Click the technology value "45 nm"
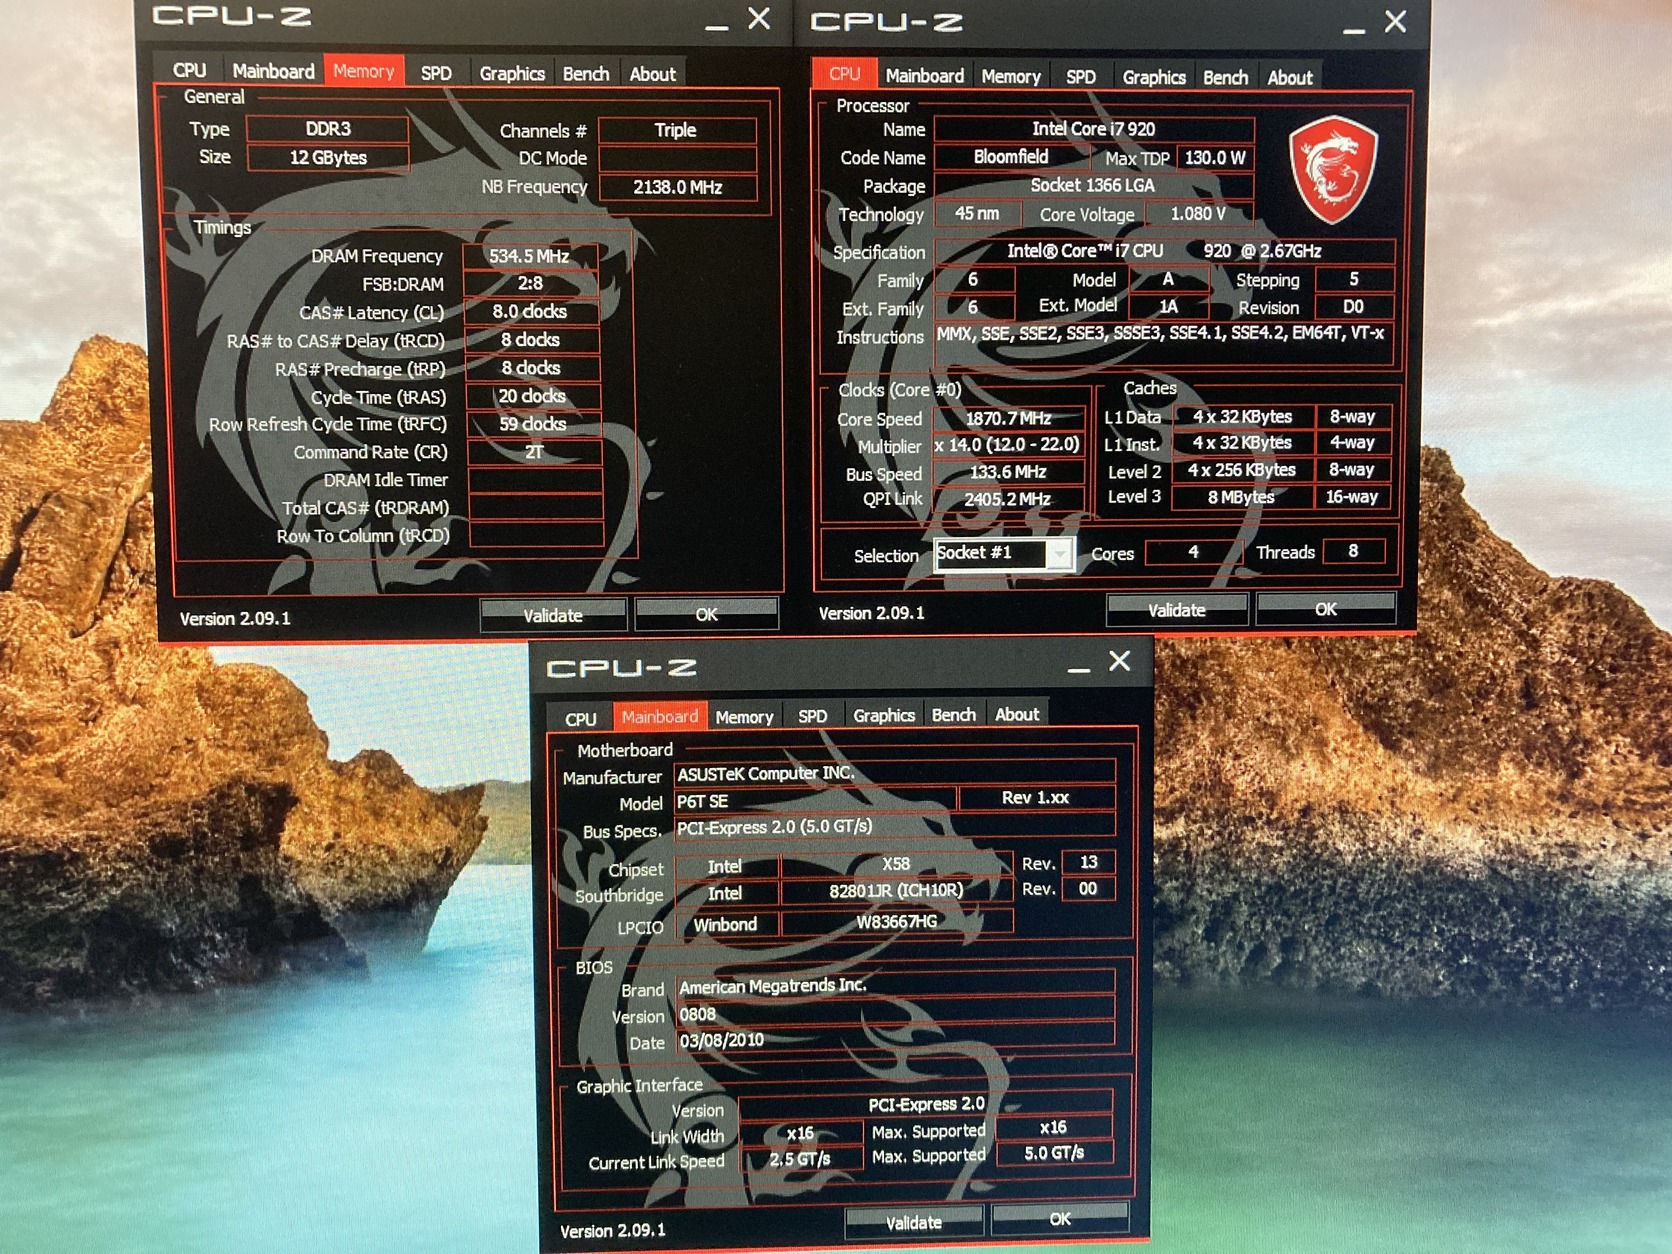1672x1254 pixels. tap(977, 213)
